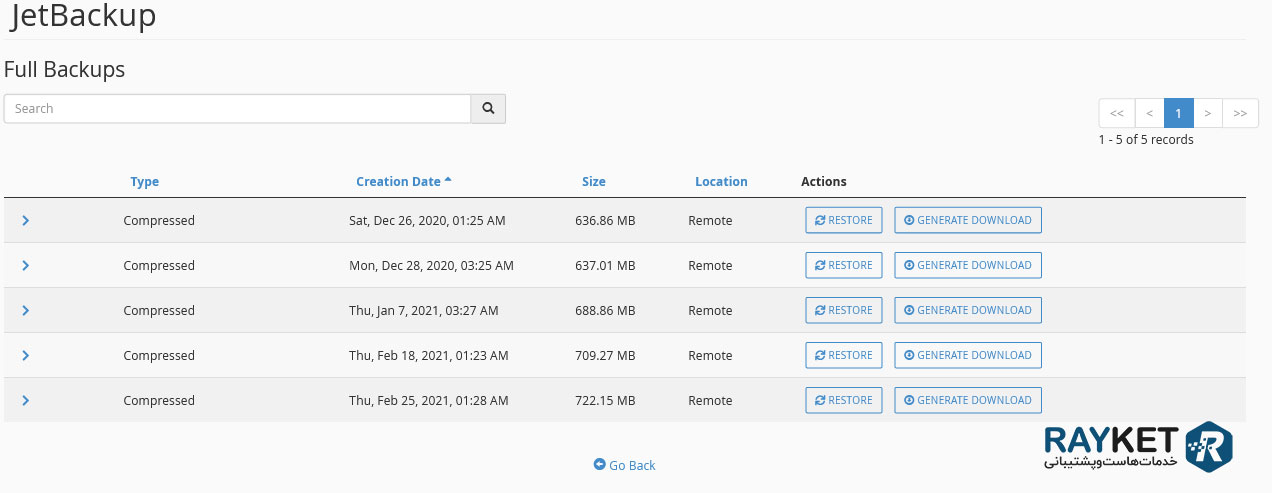
Task: Restore the 722.15 MB backup
Action: click(x=844, y=400)
